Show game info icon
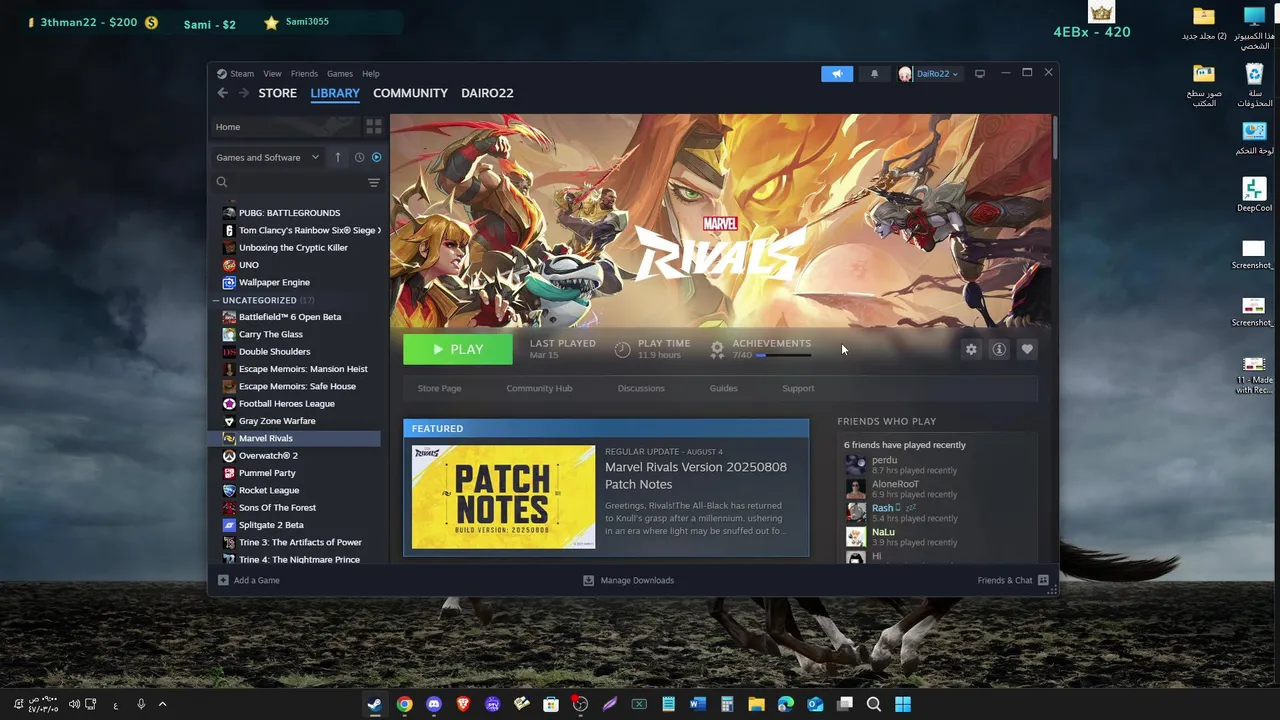 pos(999,349)
